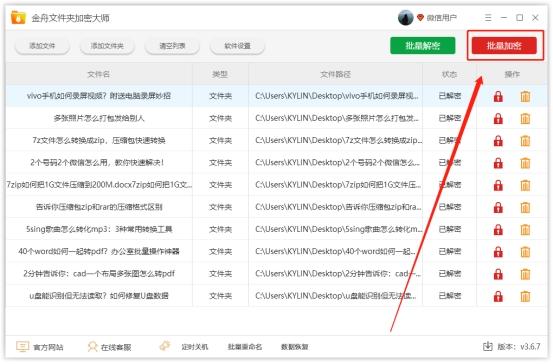Open the 定时关机 tool
553x364 pixels.
tap(184, 347)
